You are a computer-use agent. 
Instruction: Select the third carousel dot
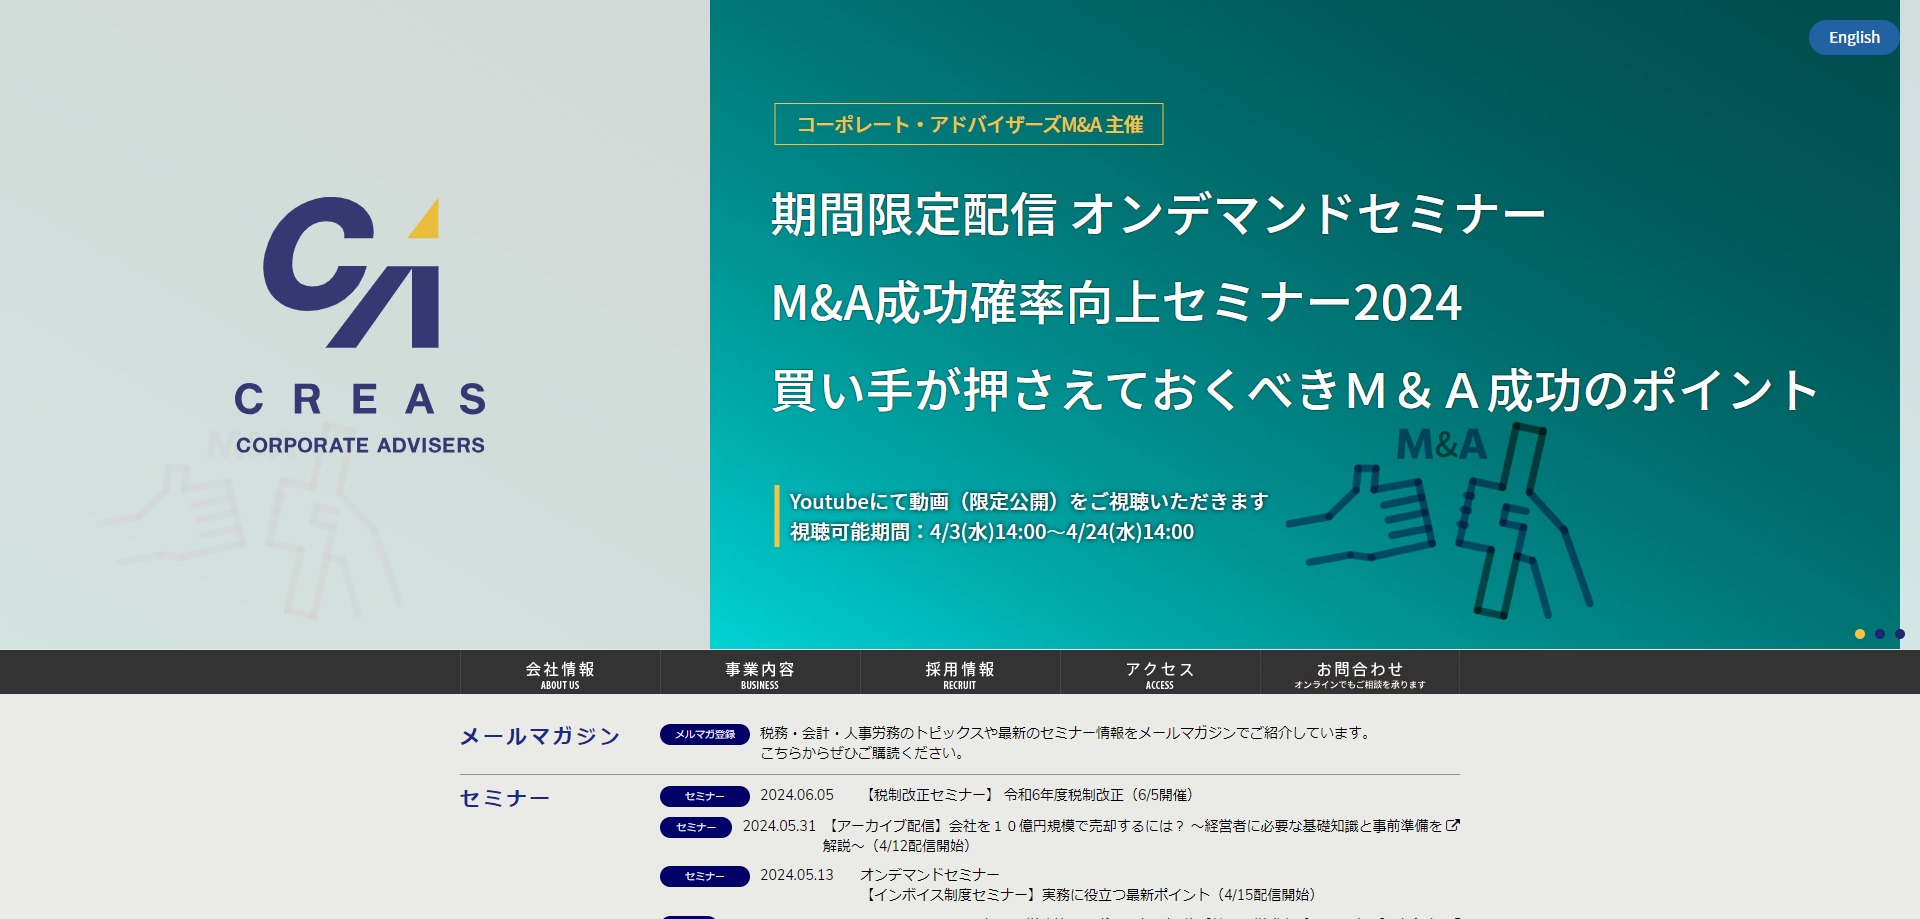(x=1900, y=634)
